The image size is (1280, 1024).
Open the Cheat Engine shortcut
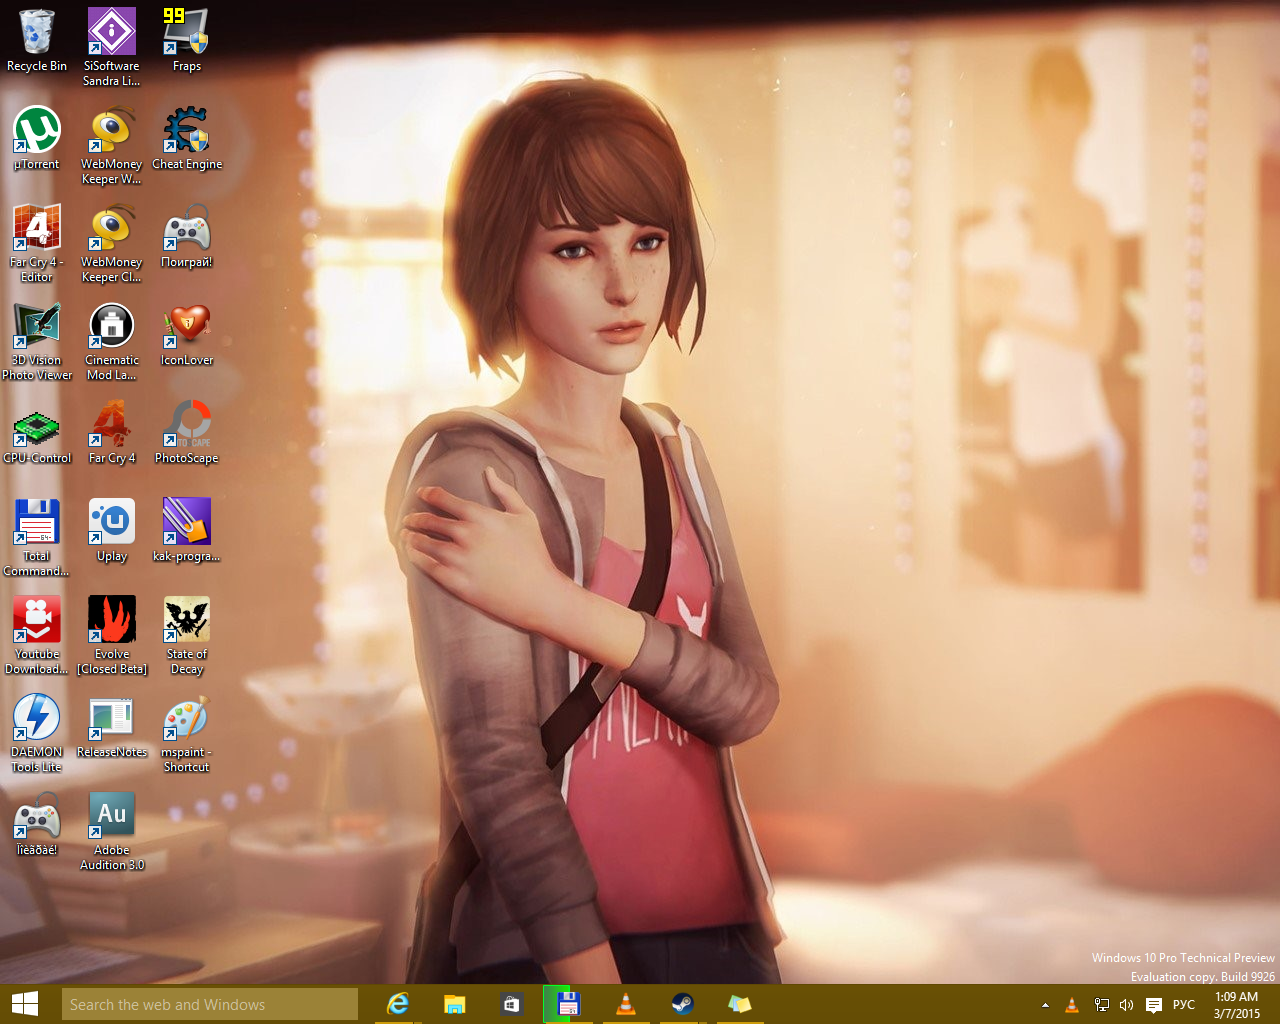click(x=187, y=138)
